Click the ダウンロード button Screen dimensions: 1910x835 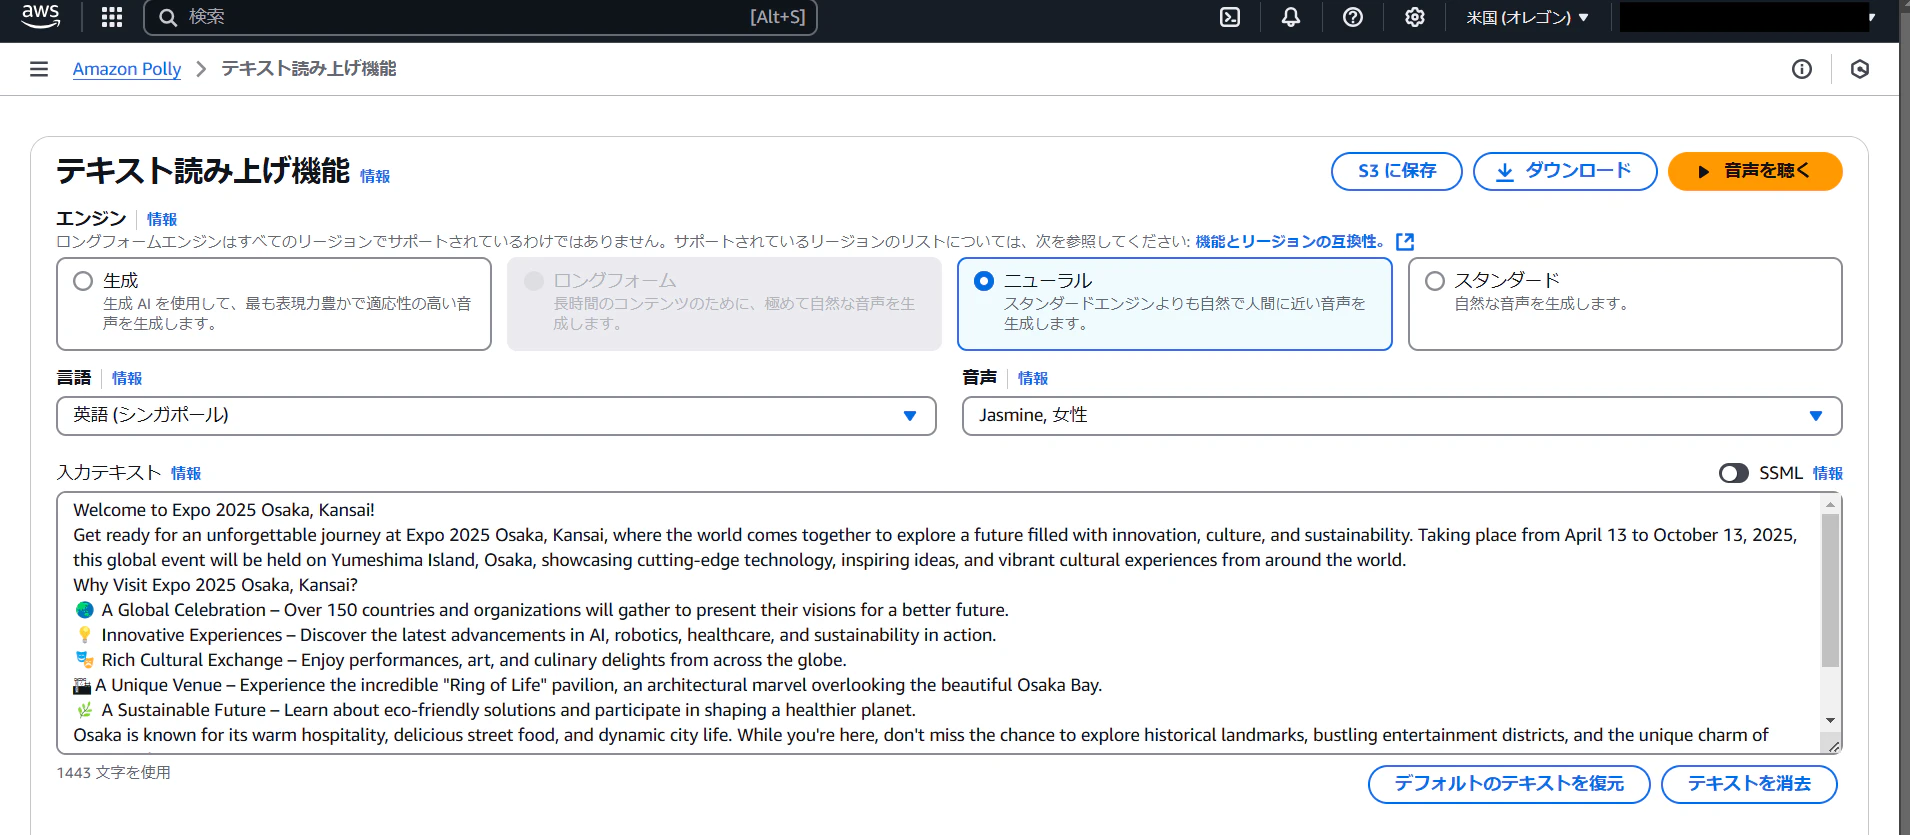coord(1565,171)
